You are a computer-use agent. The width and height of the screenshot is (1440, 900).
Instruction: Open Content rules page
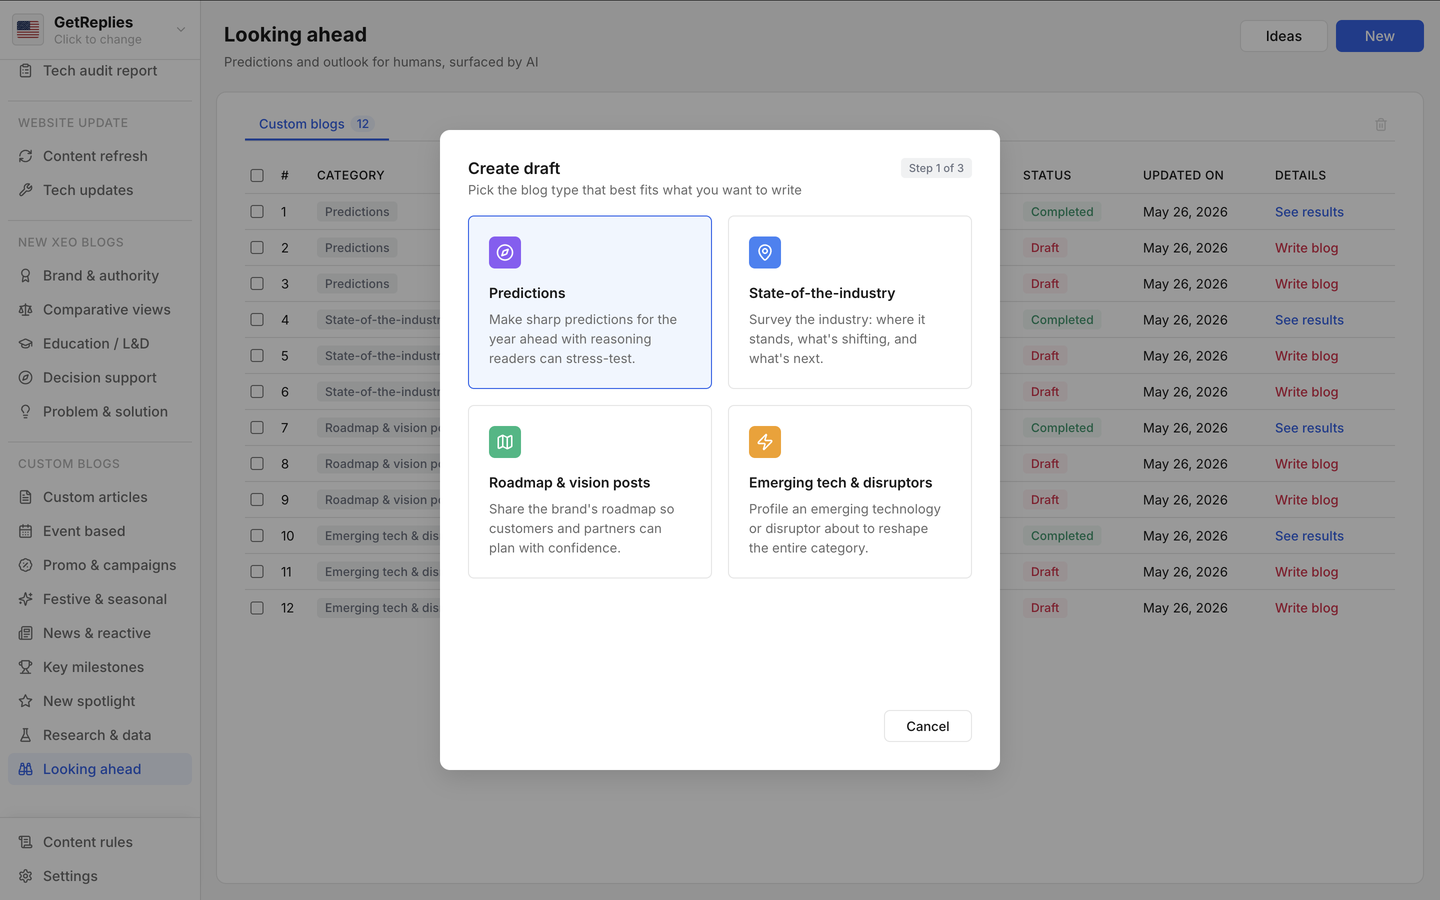[100, 842]
